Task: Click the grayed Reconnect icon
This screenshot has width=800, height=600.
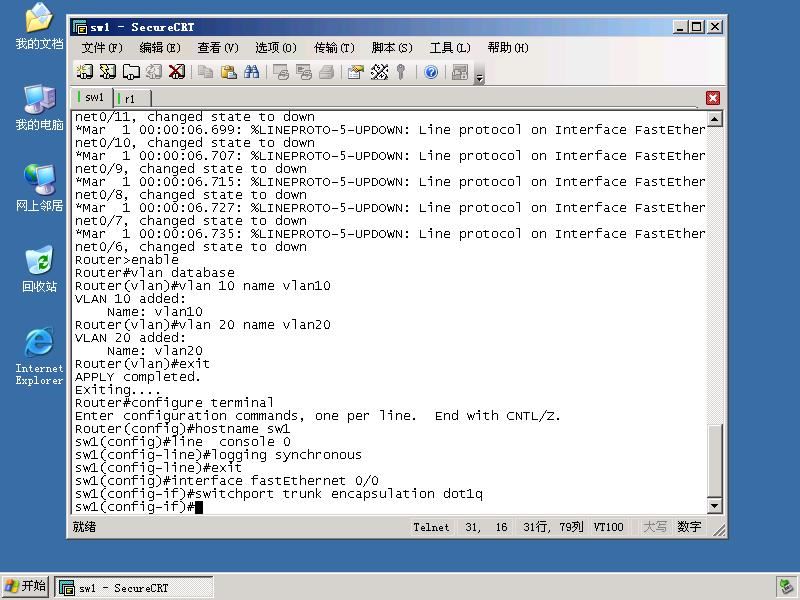Action: click(x=154, y=72)
